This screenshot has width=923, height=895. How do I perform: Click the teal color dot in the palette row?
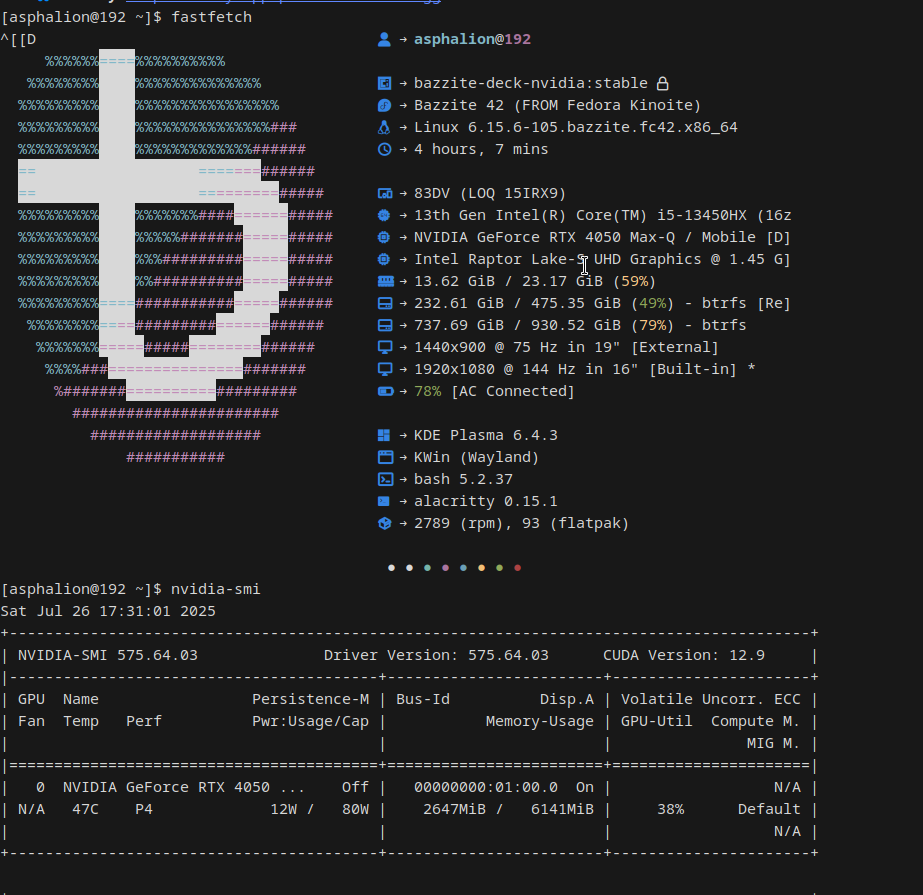[427, 568]
